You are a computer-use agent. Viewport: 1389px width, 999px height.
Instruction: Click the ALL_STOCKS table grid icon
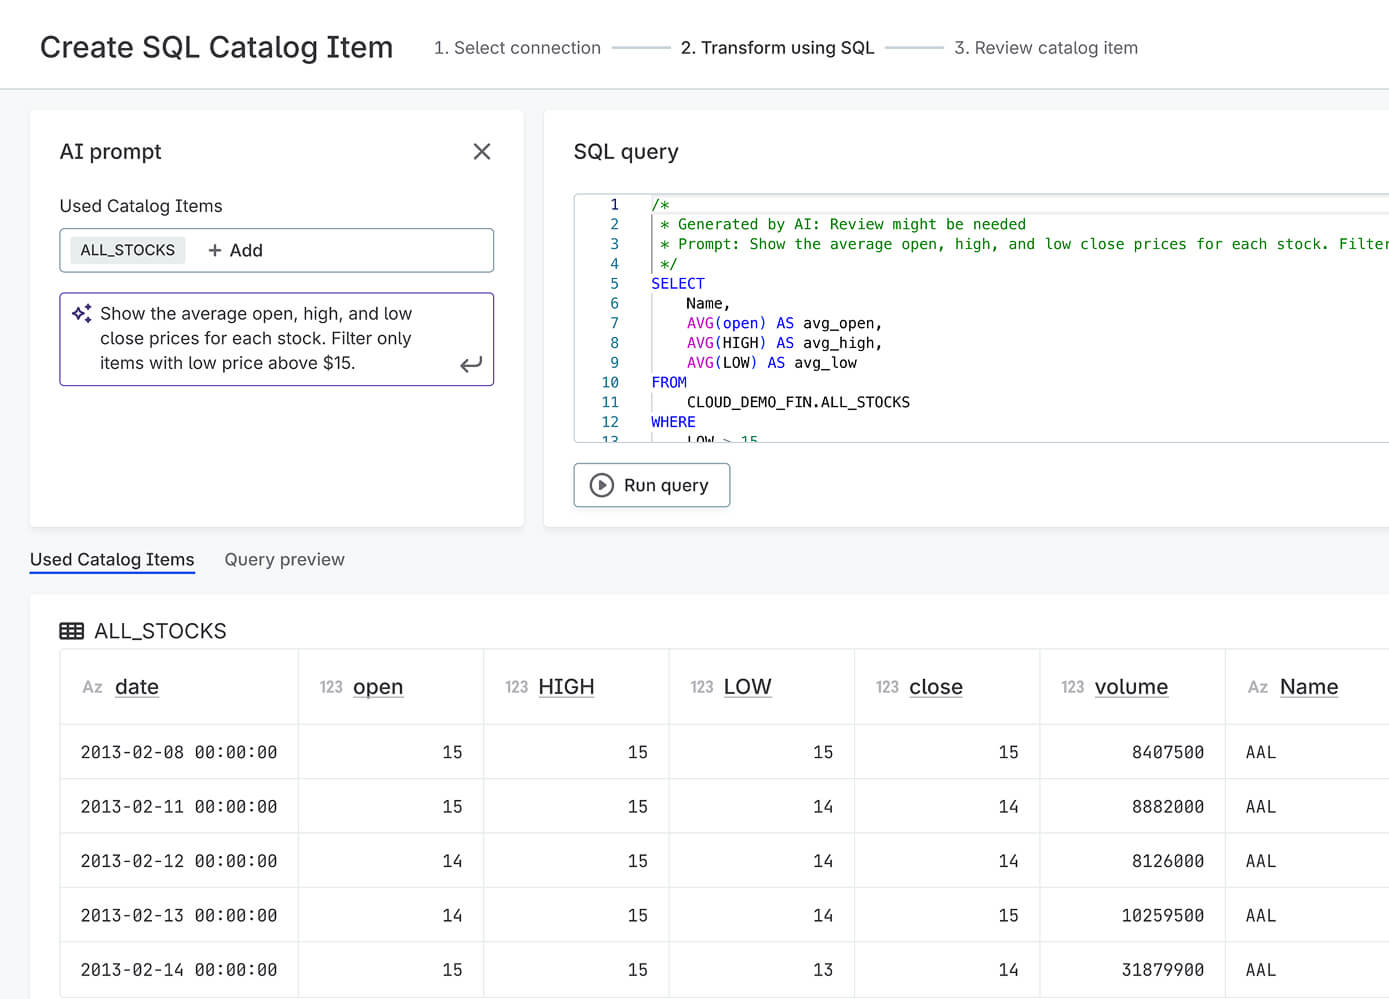click(72, 631)
